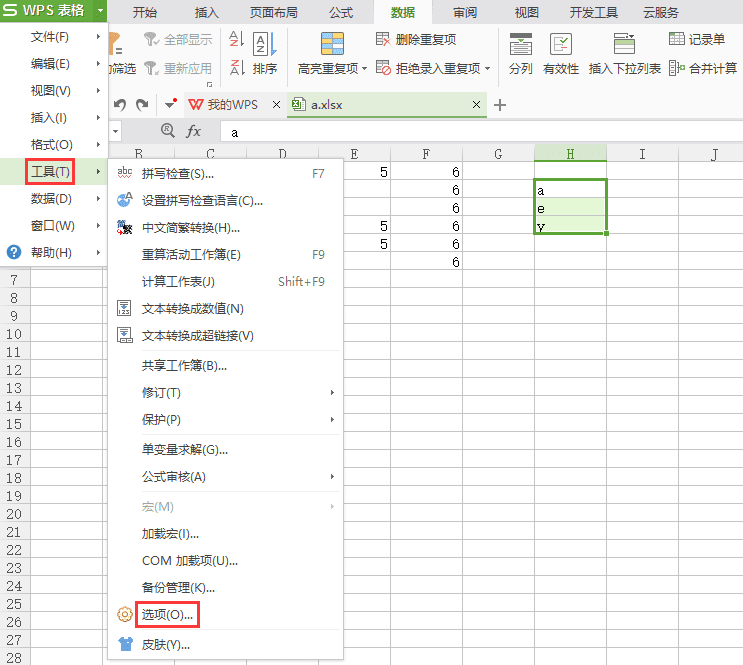
Task: Open the 数据(D) menu
Action: click(x=54, y=199)
